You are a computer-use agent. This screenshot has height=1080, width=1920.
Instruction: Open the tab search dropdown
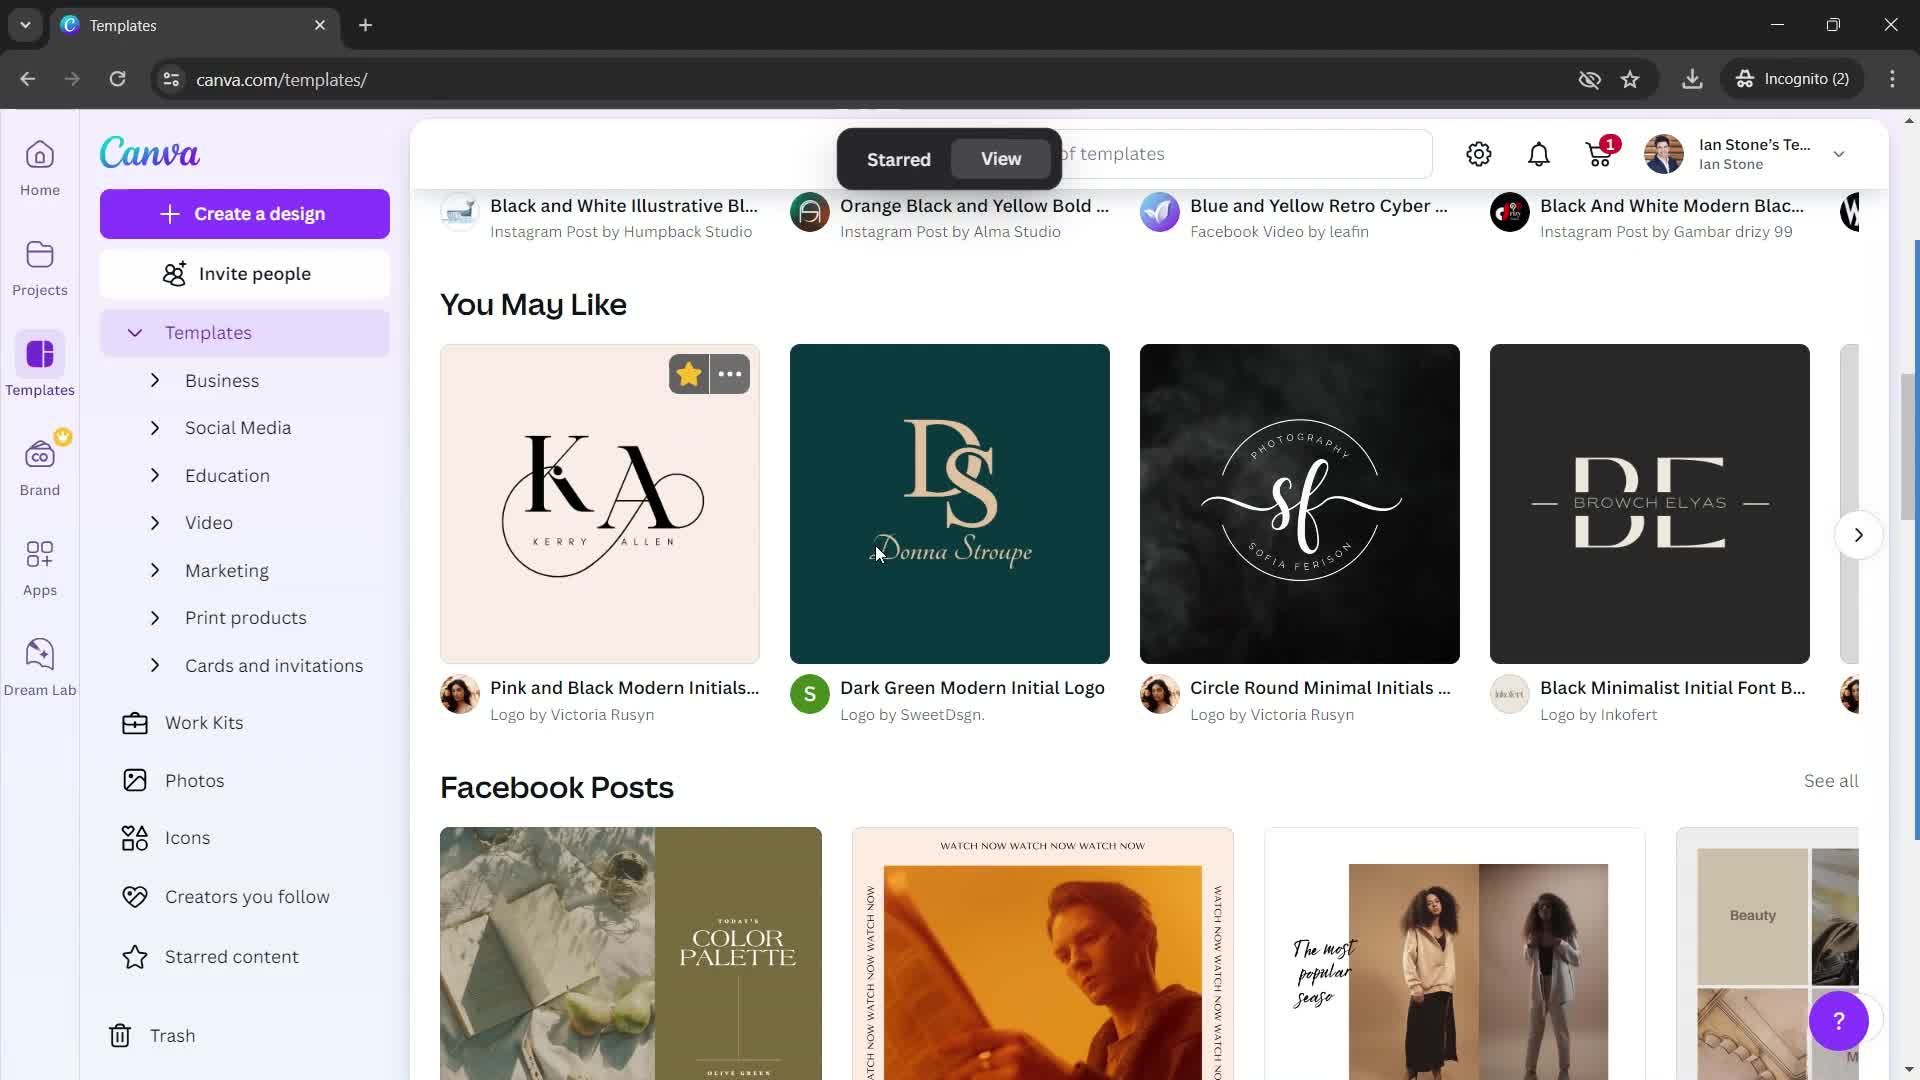pyautogui.click(x=25, y=25)
